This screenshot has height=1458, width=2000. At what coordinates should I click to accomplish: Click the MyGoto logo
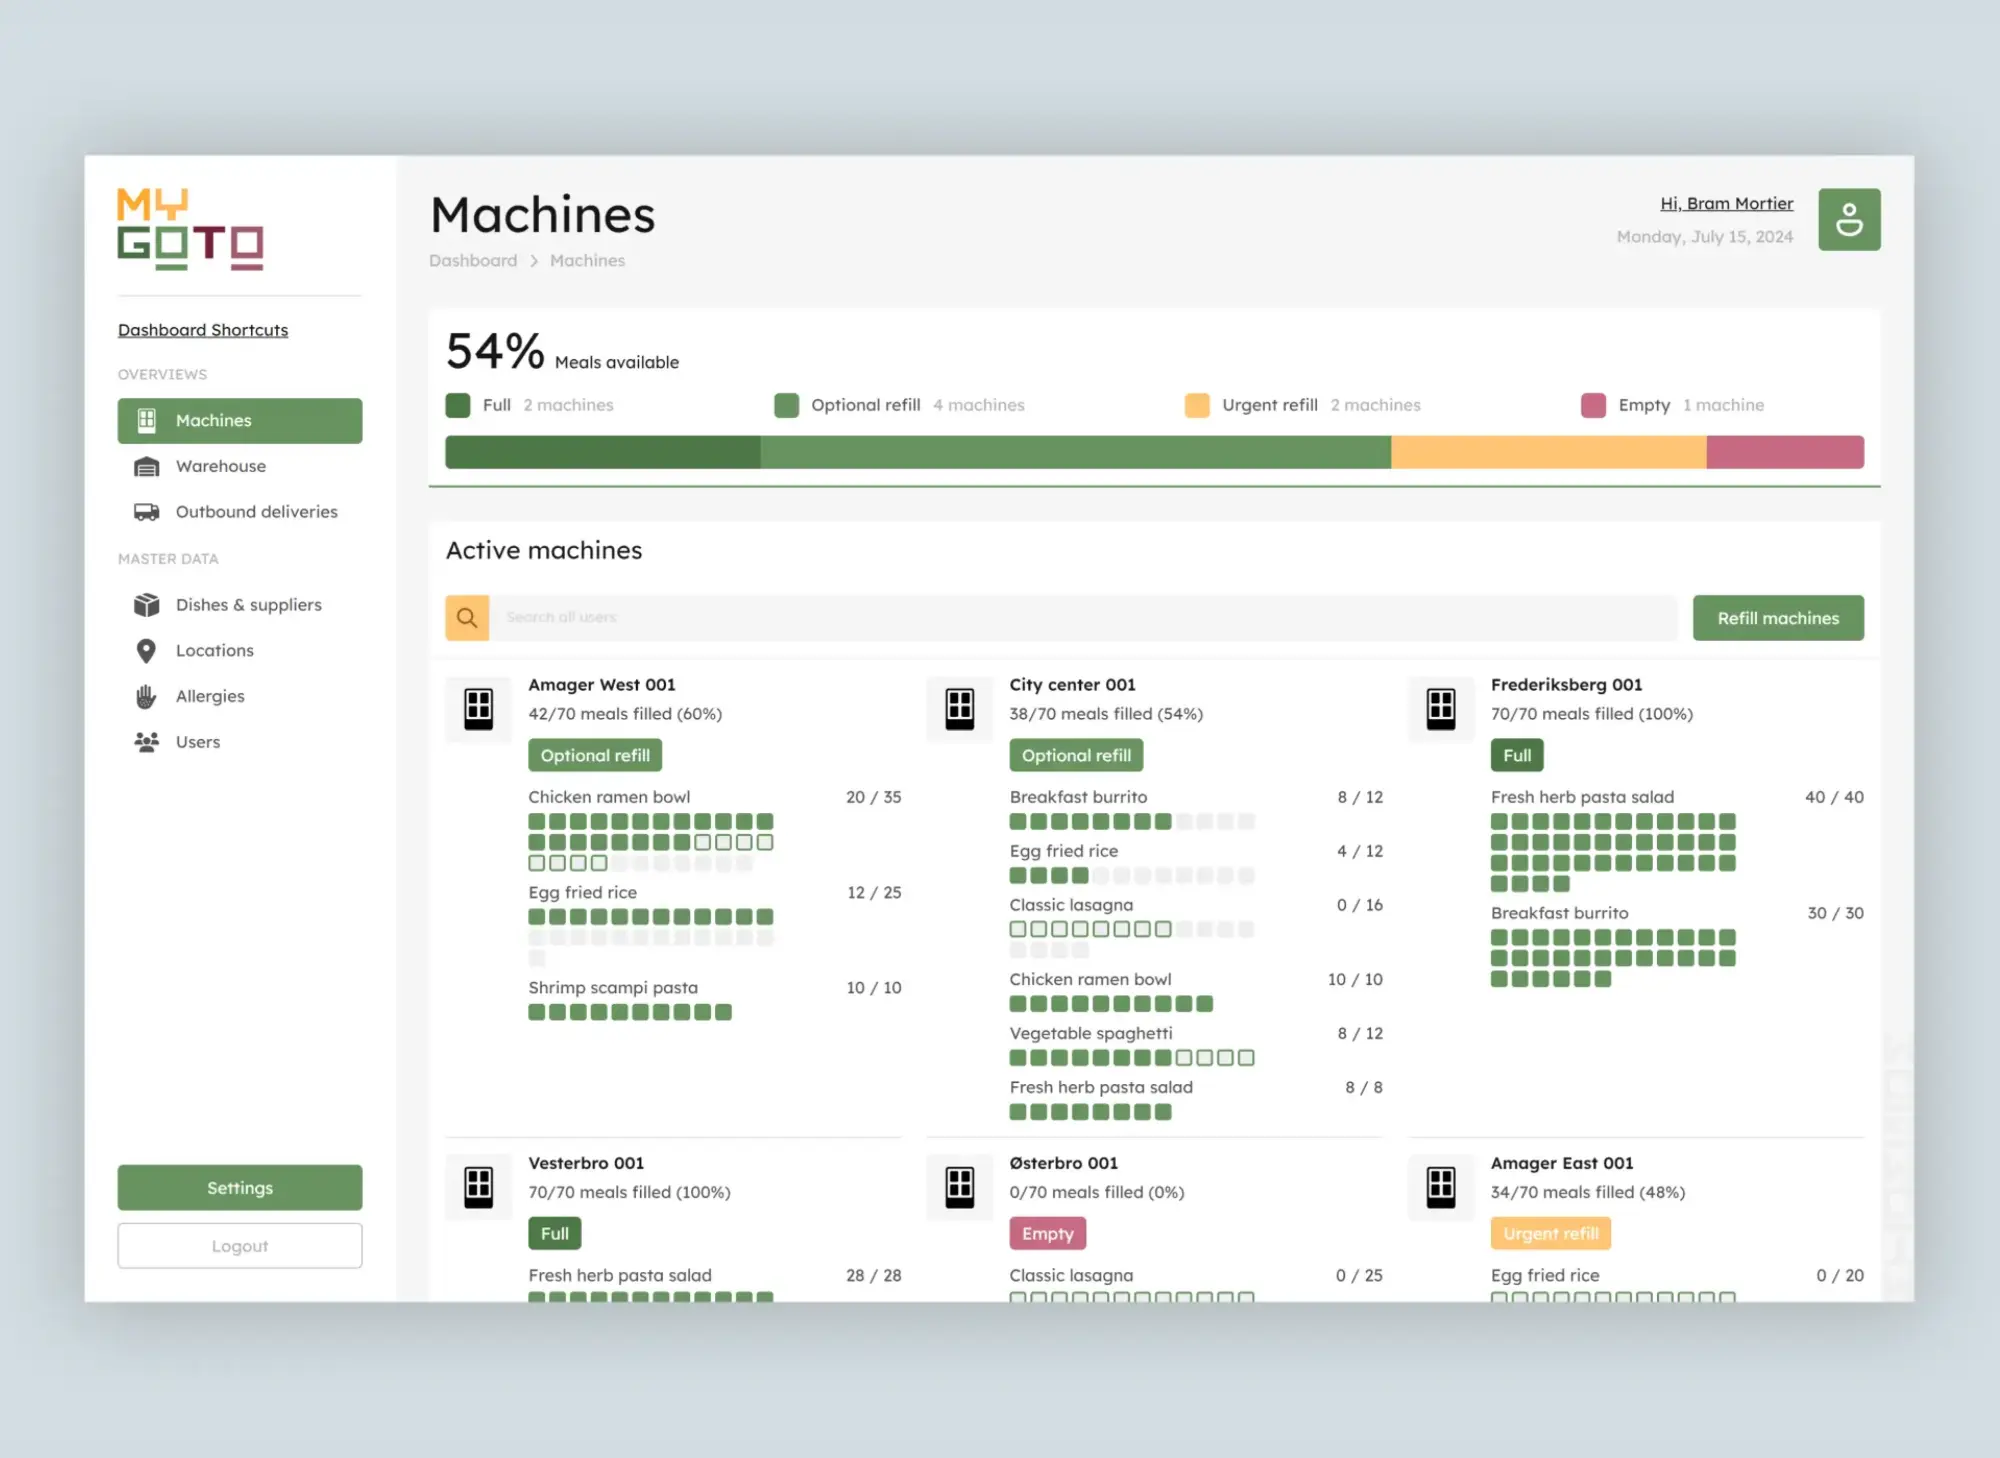190,228
